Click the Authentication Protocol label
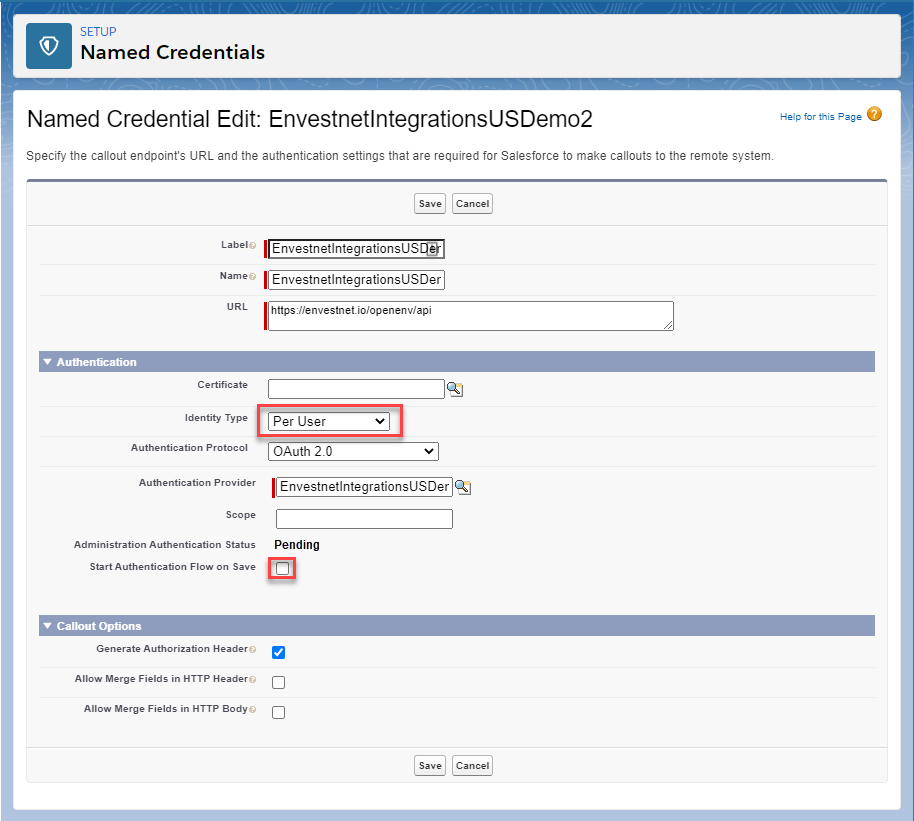Image resolution: width=914 pixels, height=821 pixels. click(x=189, y=448)
